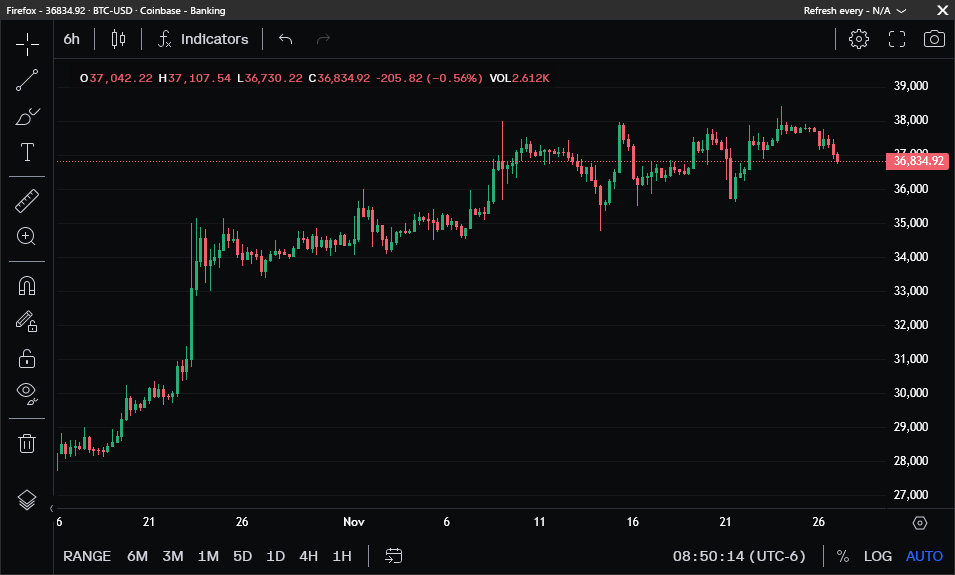Delete drawings with the trash icon
955x575 pixels.
point(27,443)
